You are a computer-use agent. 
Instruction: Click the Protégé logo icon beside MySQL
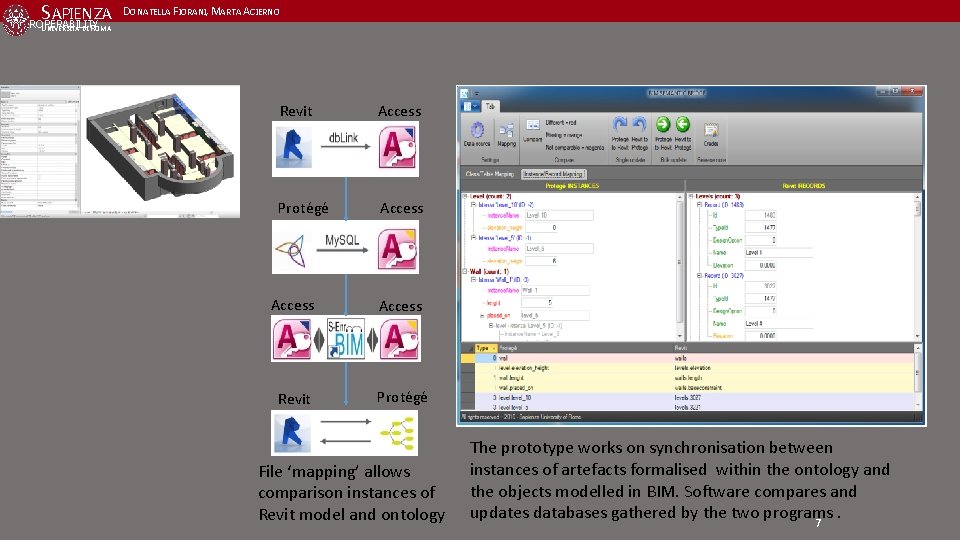291,250
